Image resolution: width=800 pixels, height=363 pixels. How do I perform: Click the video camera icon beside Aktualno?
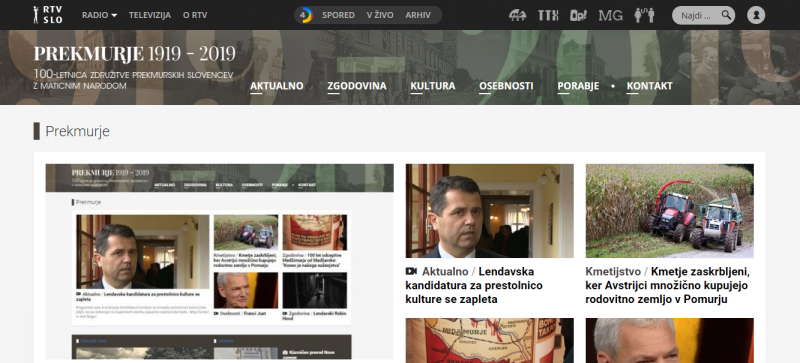411,272
